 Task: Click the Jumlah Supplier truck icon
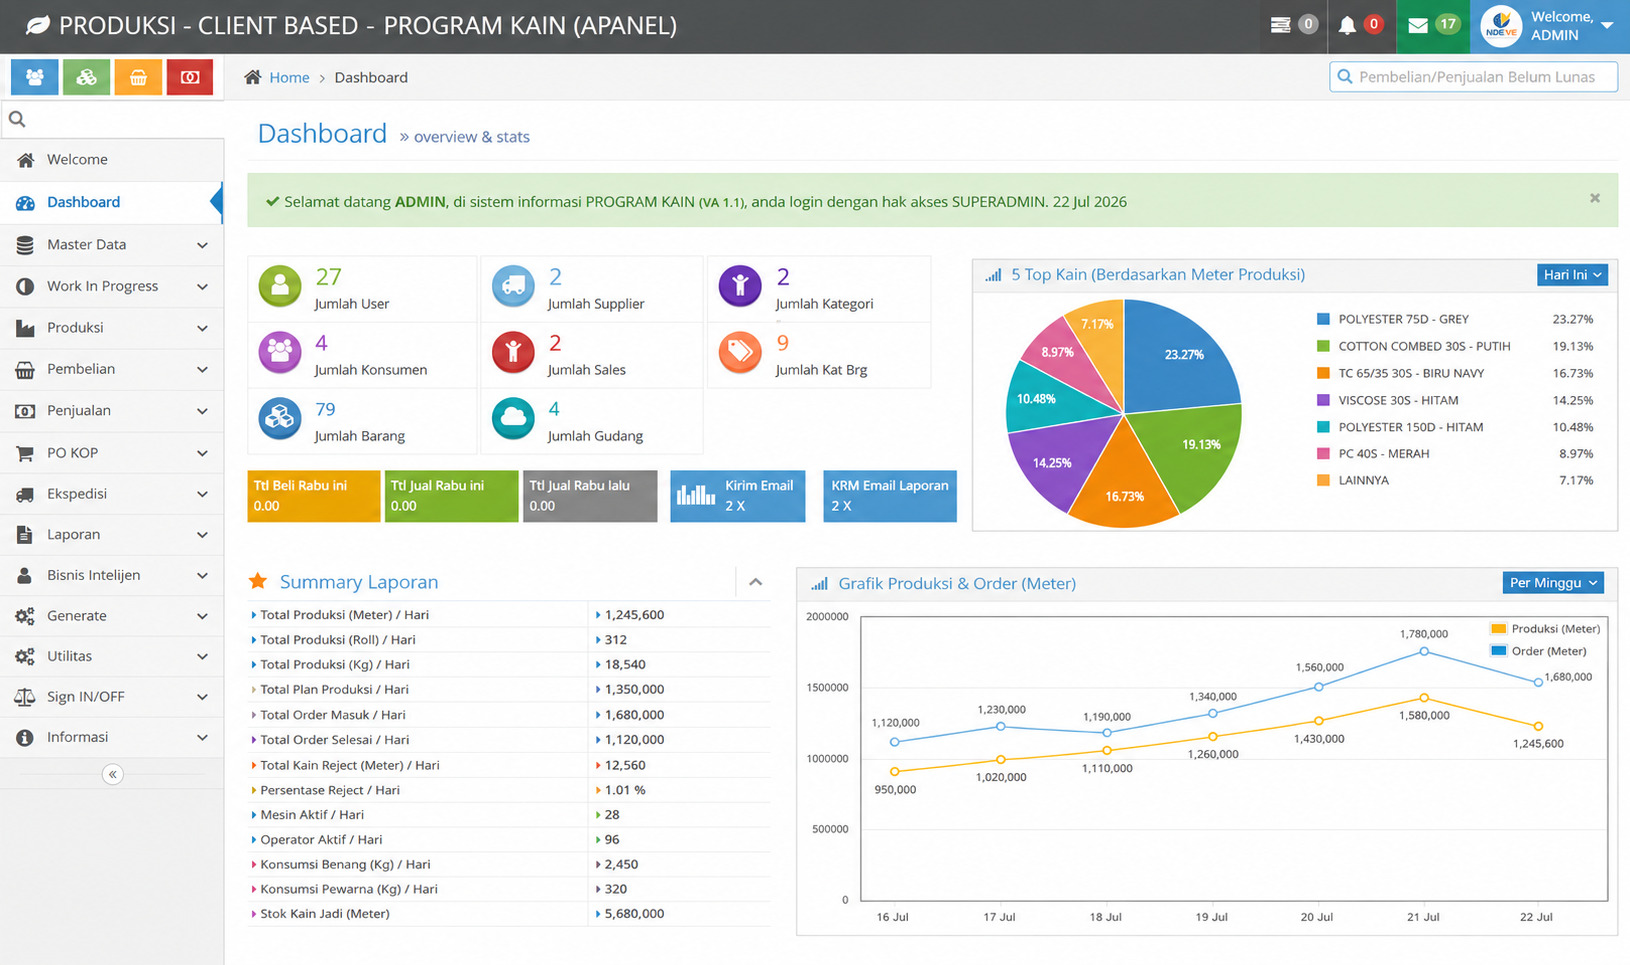(513, 286)
